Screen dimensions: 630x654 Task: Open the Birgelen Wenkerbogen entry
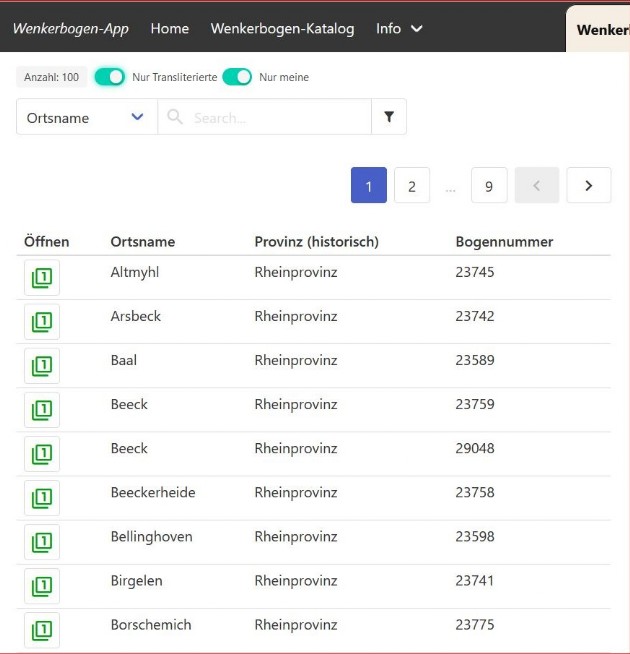tap(42, 586)
